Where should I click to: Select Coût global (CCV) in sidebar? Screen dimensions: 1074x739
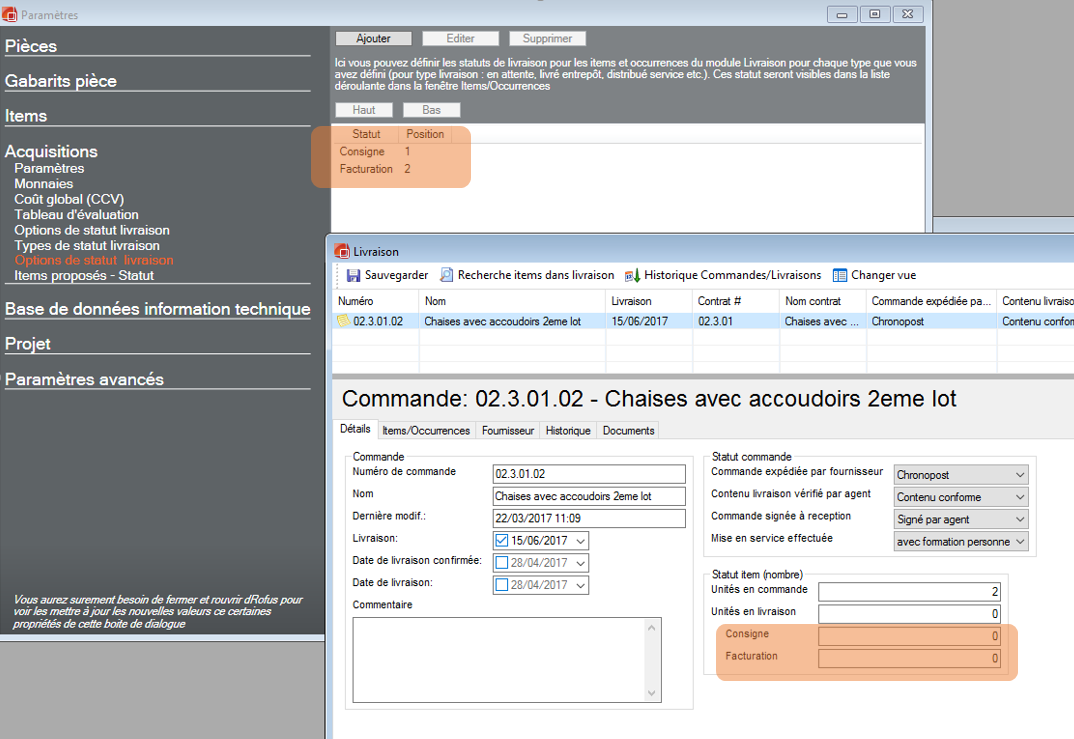(69, 199)
